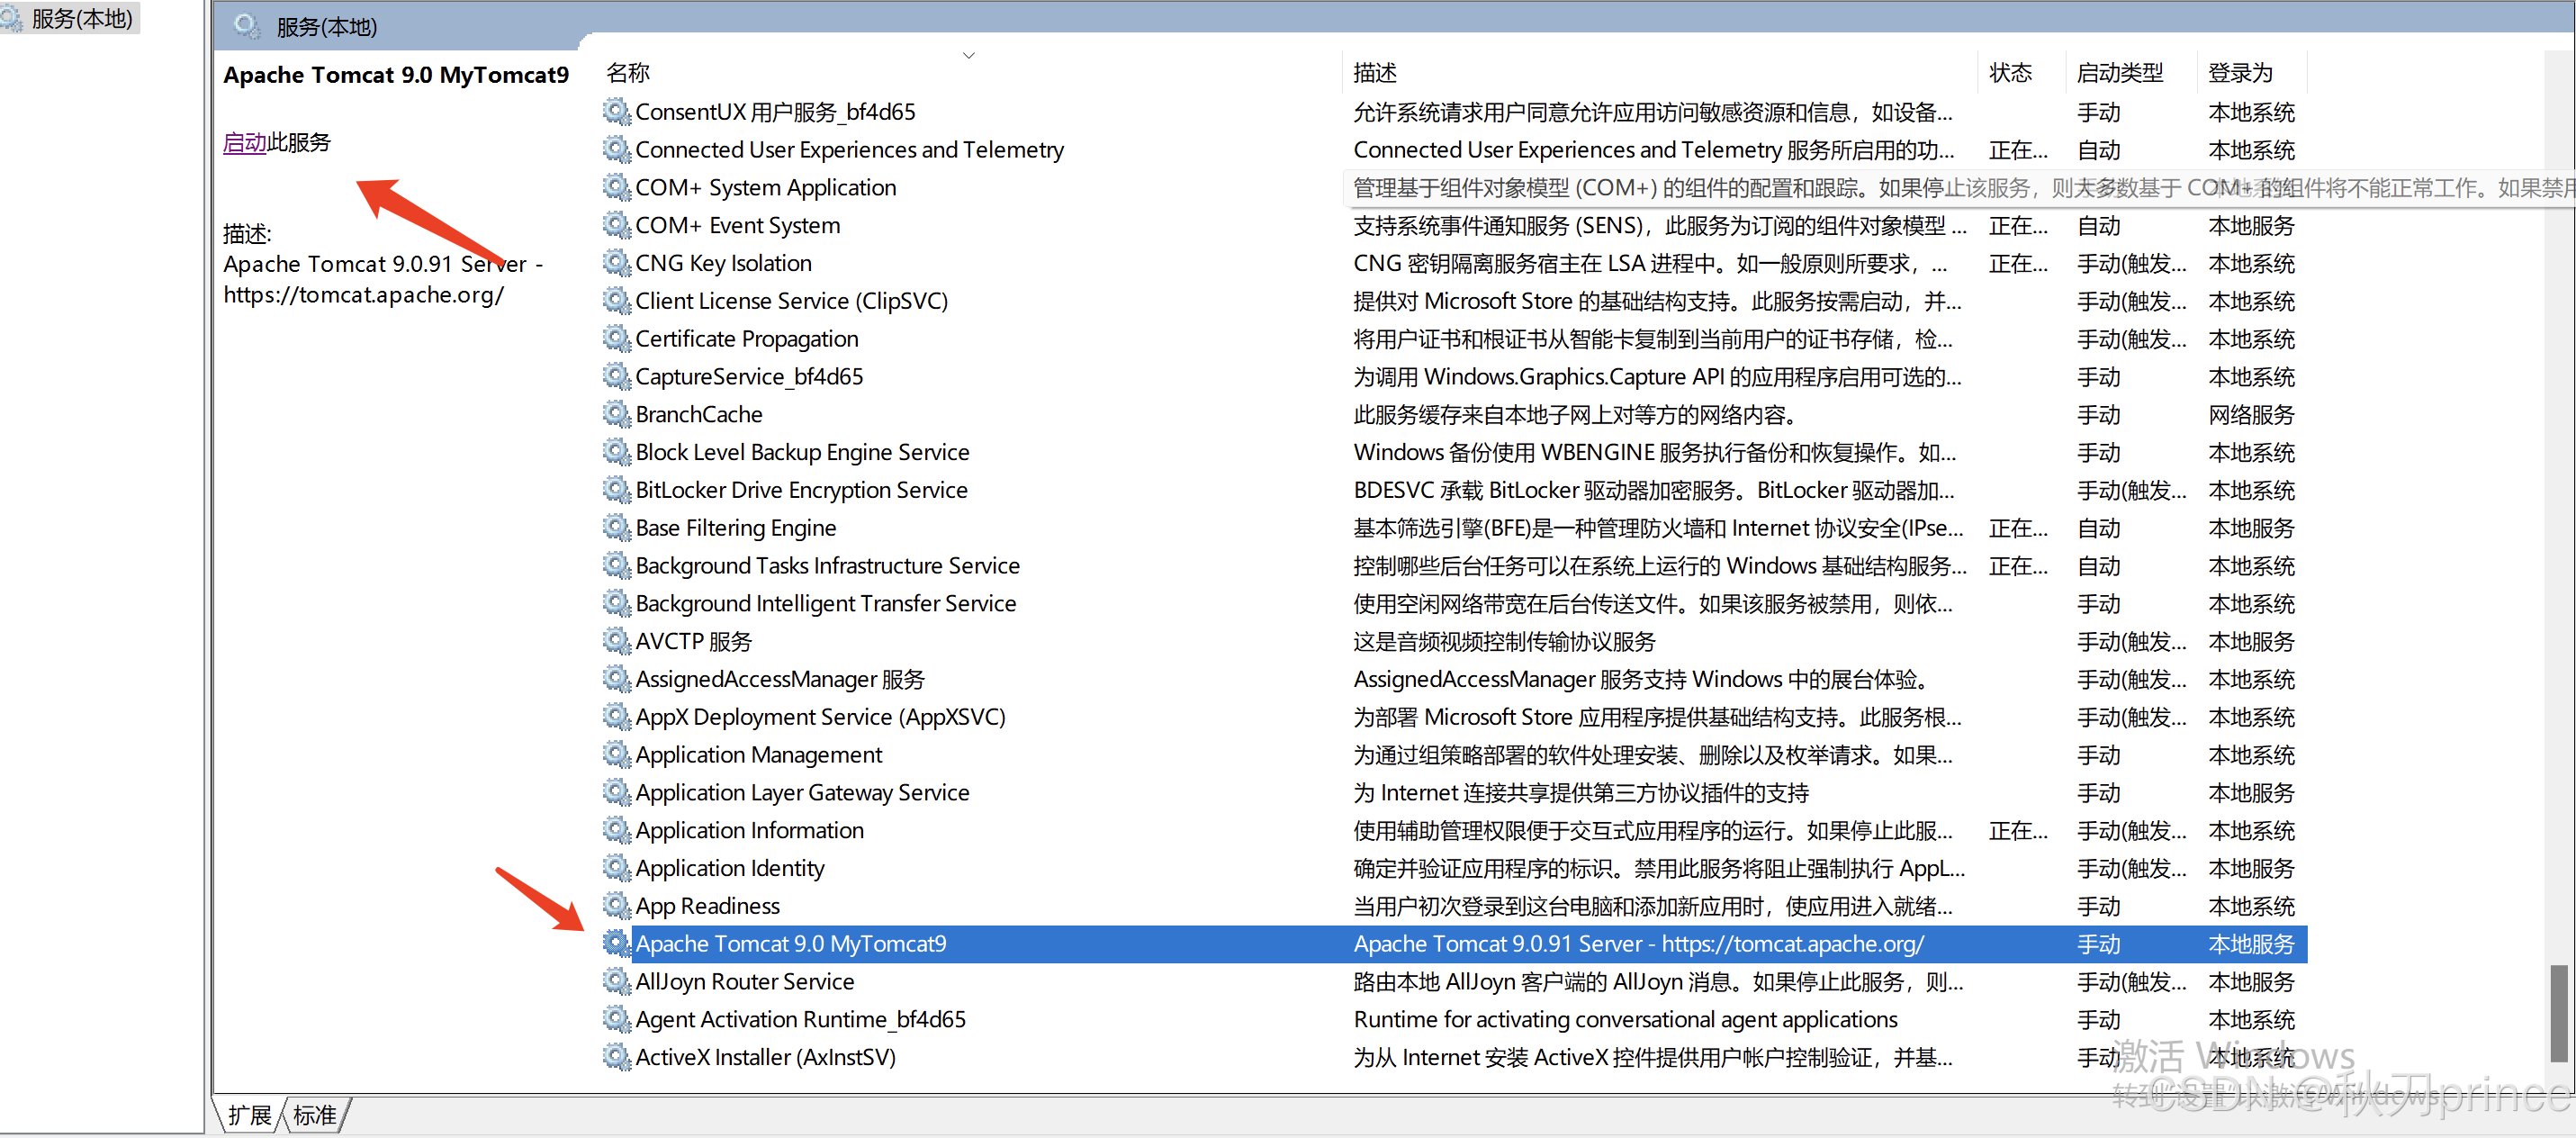This screenshot has height=1138, width=2576.
Task: Click the Block Level Backup Engine Service icon
Action: click(617, 452)
